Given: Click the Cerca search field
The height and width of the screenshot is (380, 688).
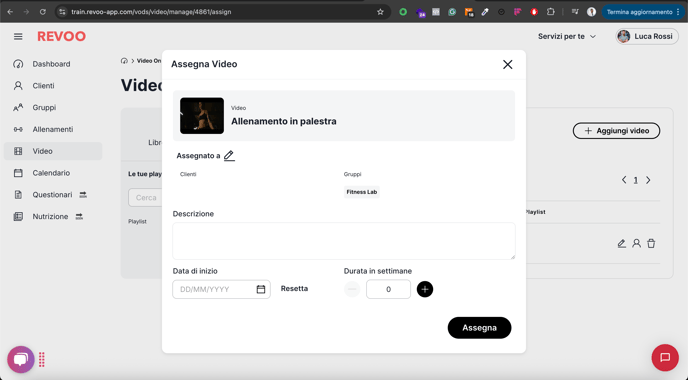Looking at the screenshot, I should click(145, 197).
